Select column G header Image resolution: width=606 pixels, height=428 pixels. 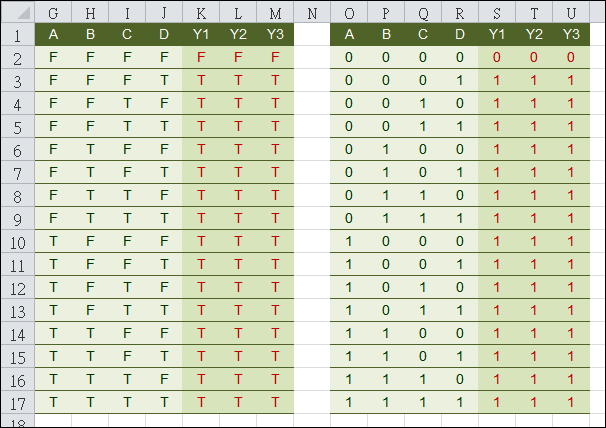tap(53, 13)
